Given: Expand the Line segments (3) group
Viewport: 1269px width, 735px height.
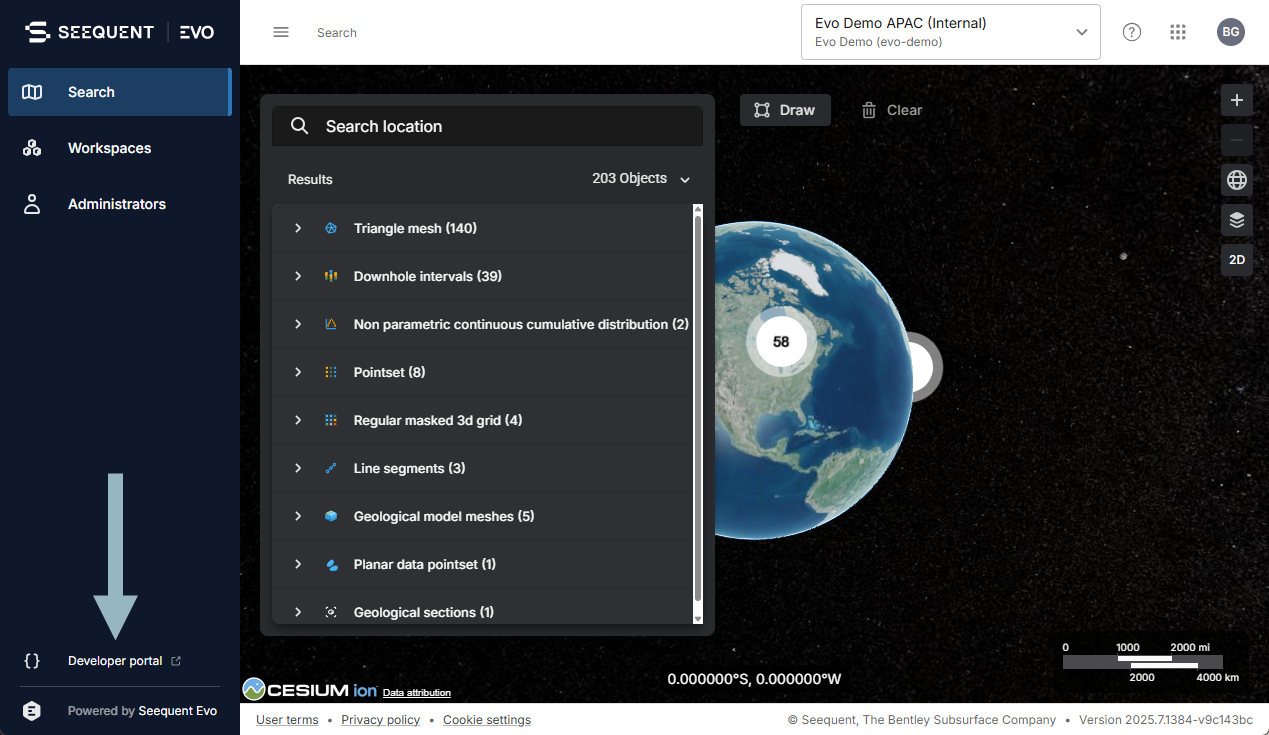Looking at the screenshot, I should point(298,468).
